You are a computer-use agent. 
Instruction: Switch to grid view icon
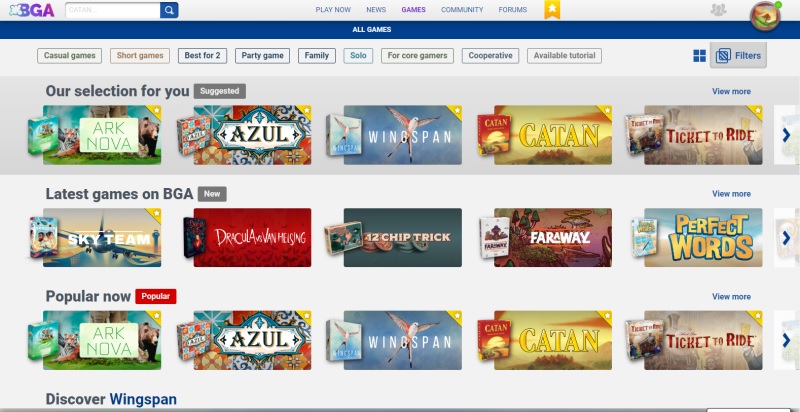699,56
